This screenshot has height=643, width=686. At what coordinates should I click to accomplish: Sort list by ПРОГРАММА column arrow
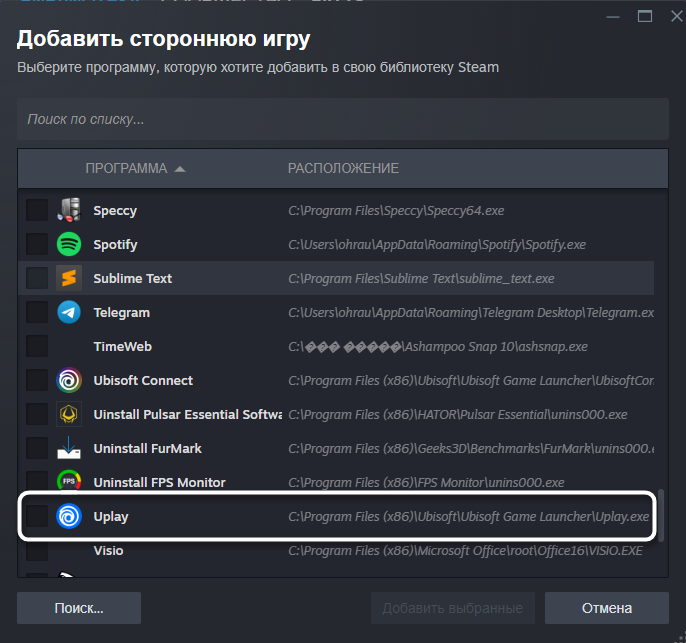(x=180, y=169)
